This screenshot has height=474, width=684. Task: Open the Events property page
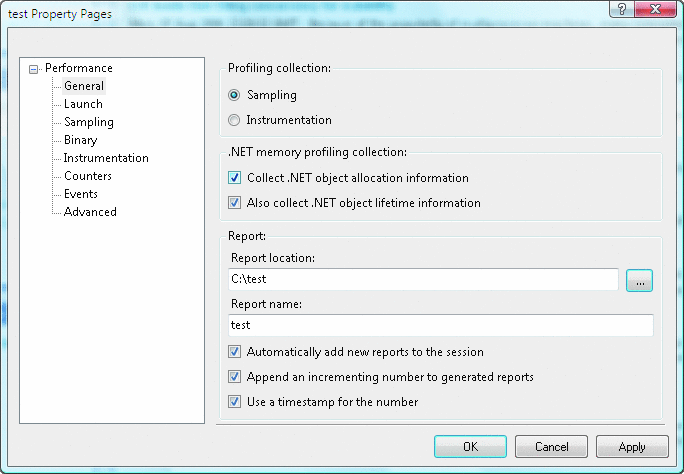click(81, 194)
